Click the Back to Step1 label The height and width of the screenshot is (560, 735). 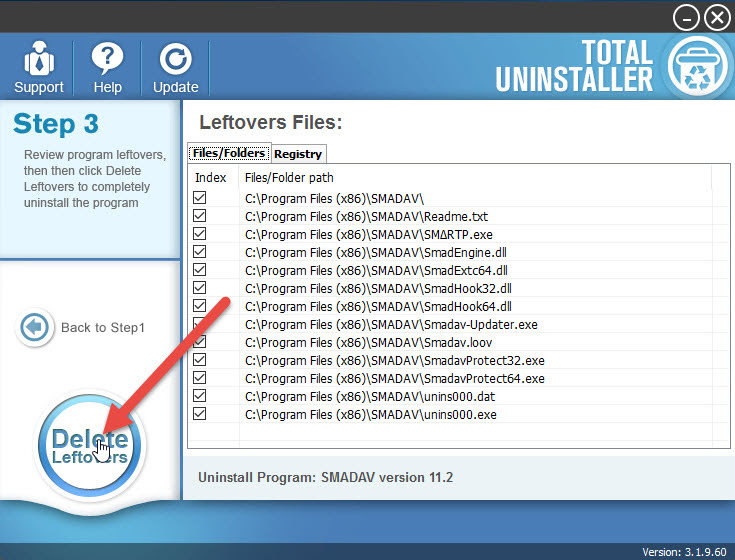pyautogui.click(x=103, y=328)
